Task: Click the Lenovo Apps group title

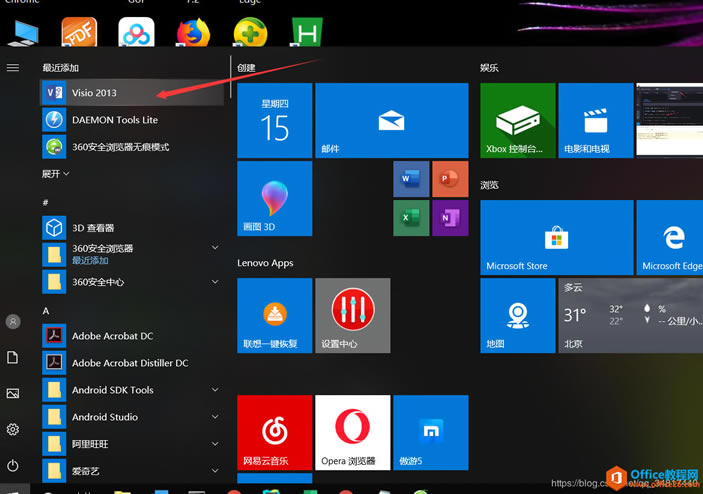Action: coord(265,263)
